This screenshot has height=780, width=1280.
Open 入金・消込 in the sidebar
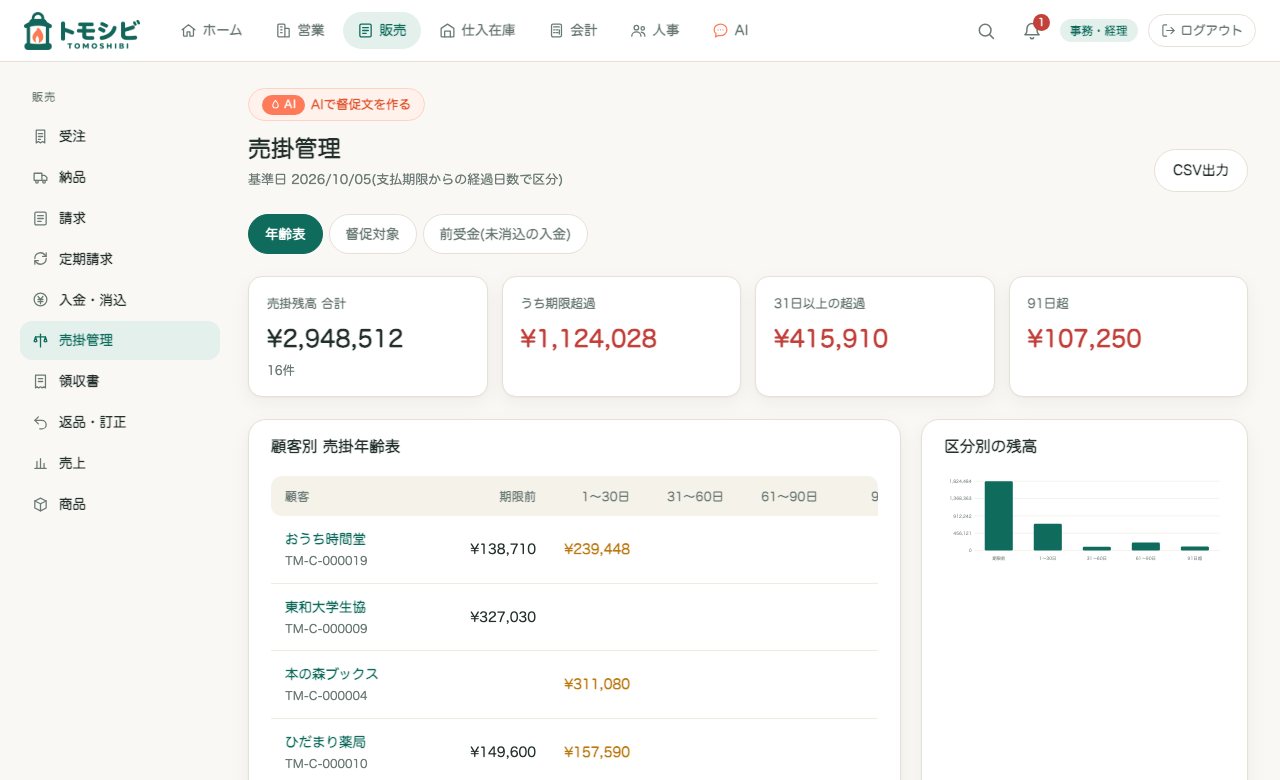(120, 300)
